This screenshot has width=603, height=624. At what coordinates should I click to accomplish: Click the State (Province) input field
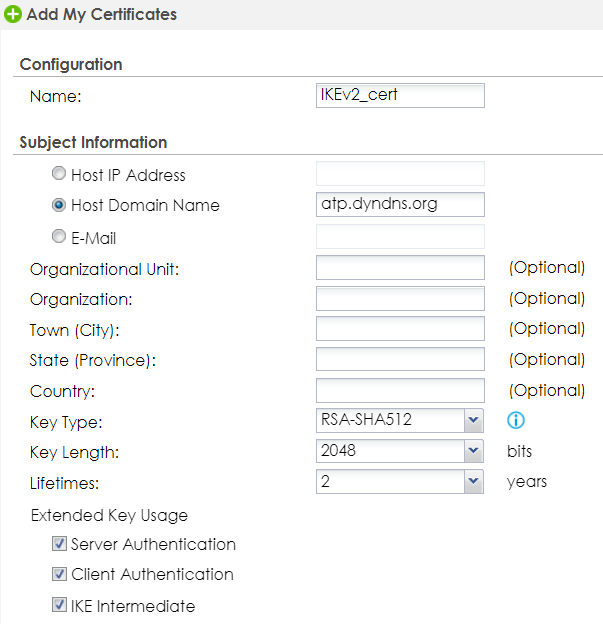point(400,359)
